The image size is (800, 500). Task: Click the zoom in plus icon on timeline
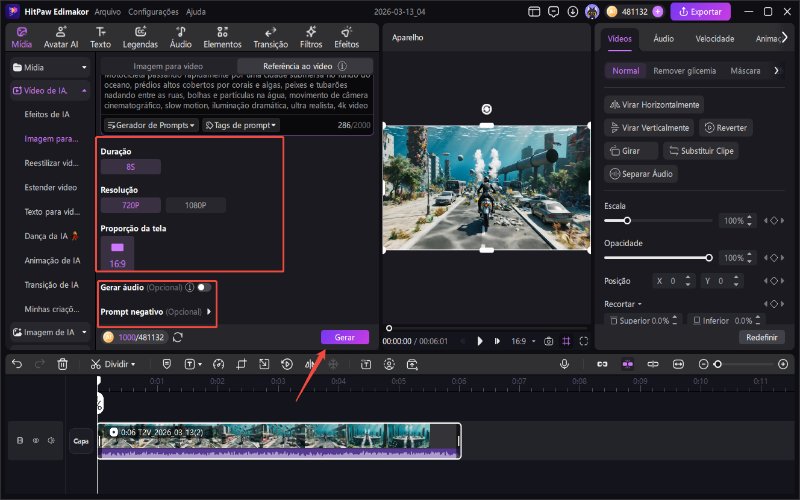click(x=783, y=364)
